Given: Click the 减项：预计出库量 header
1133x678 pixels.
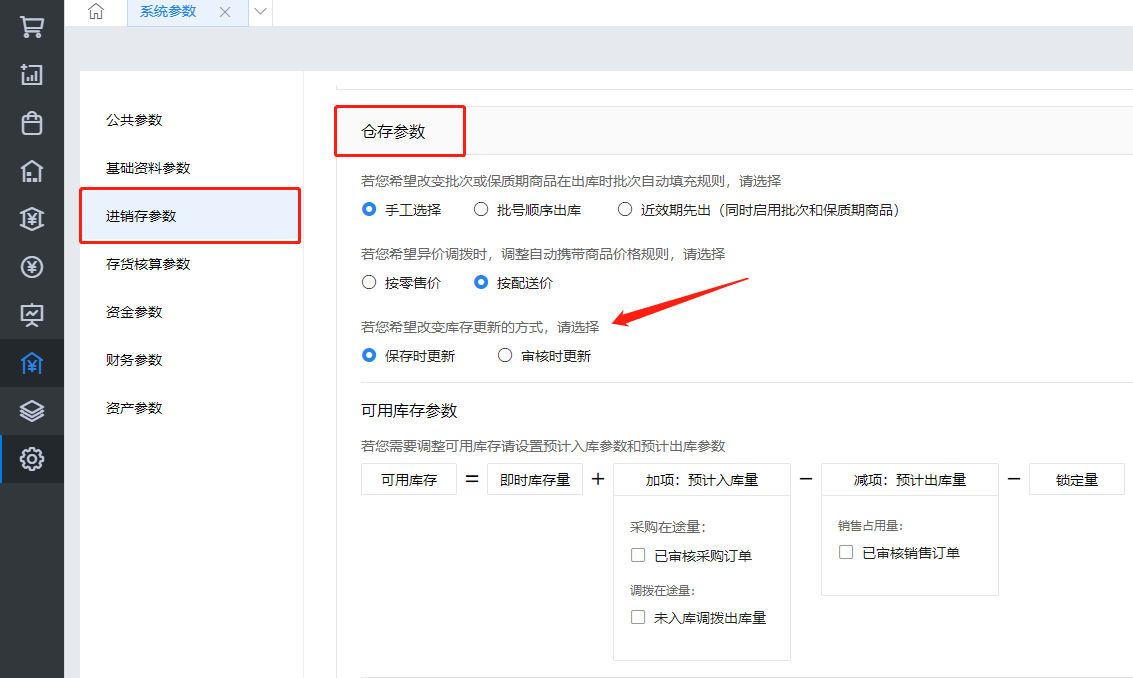Looking at the screenshot, I should [x=910, y=479].
